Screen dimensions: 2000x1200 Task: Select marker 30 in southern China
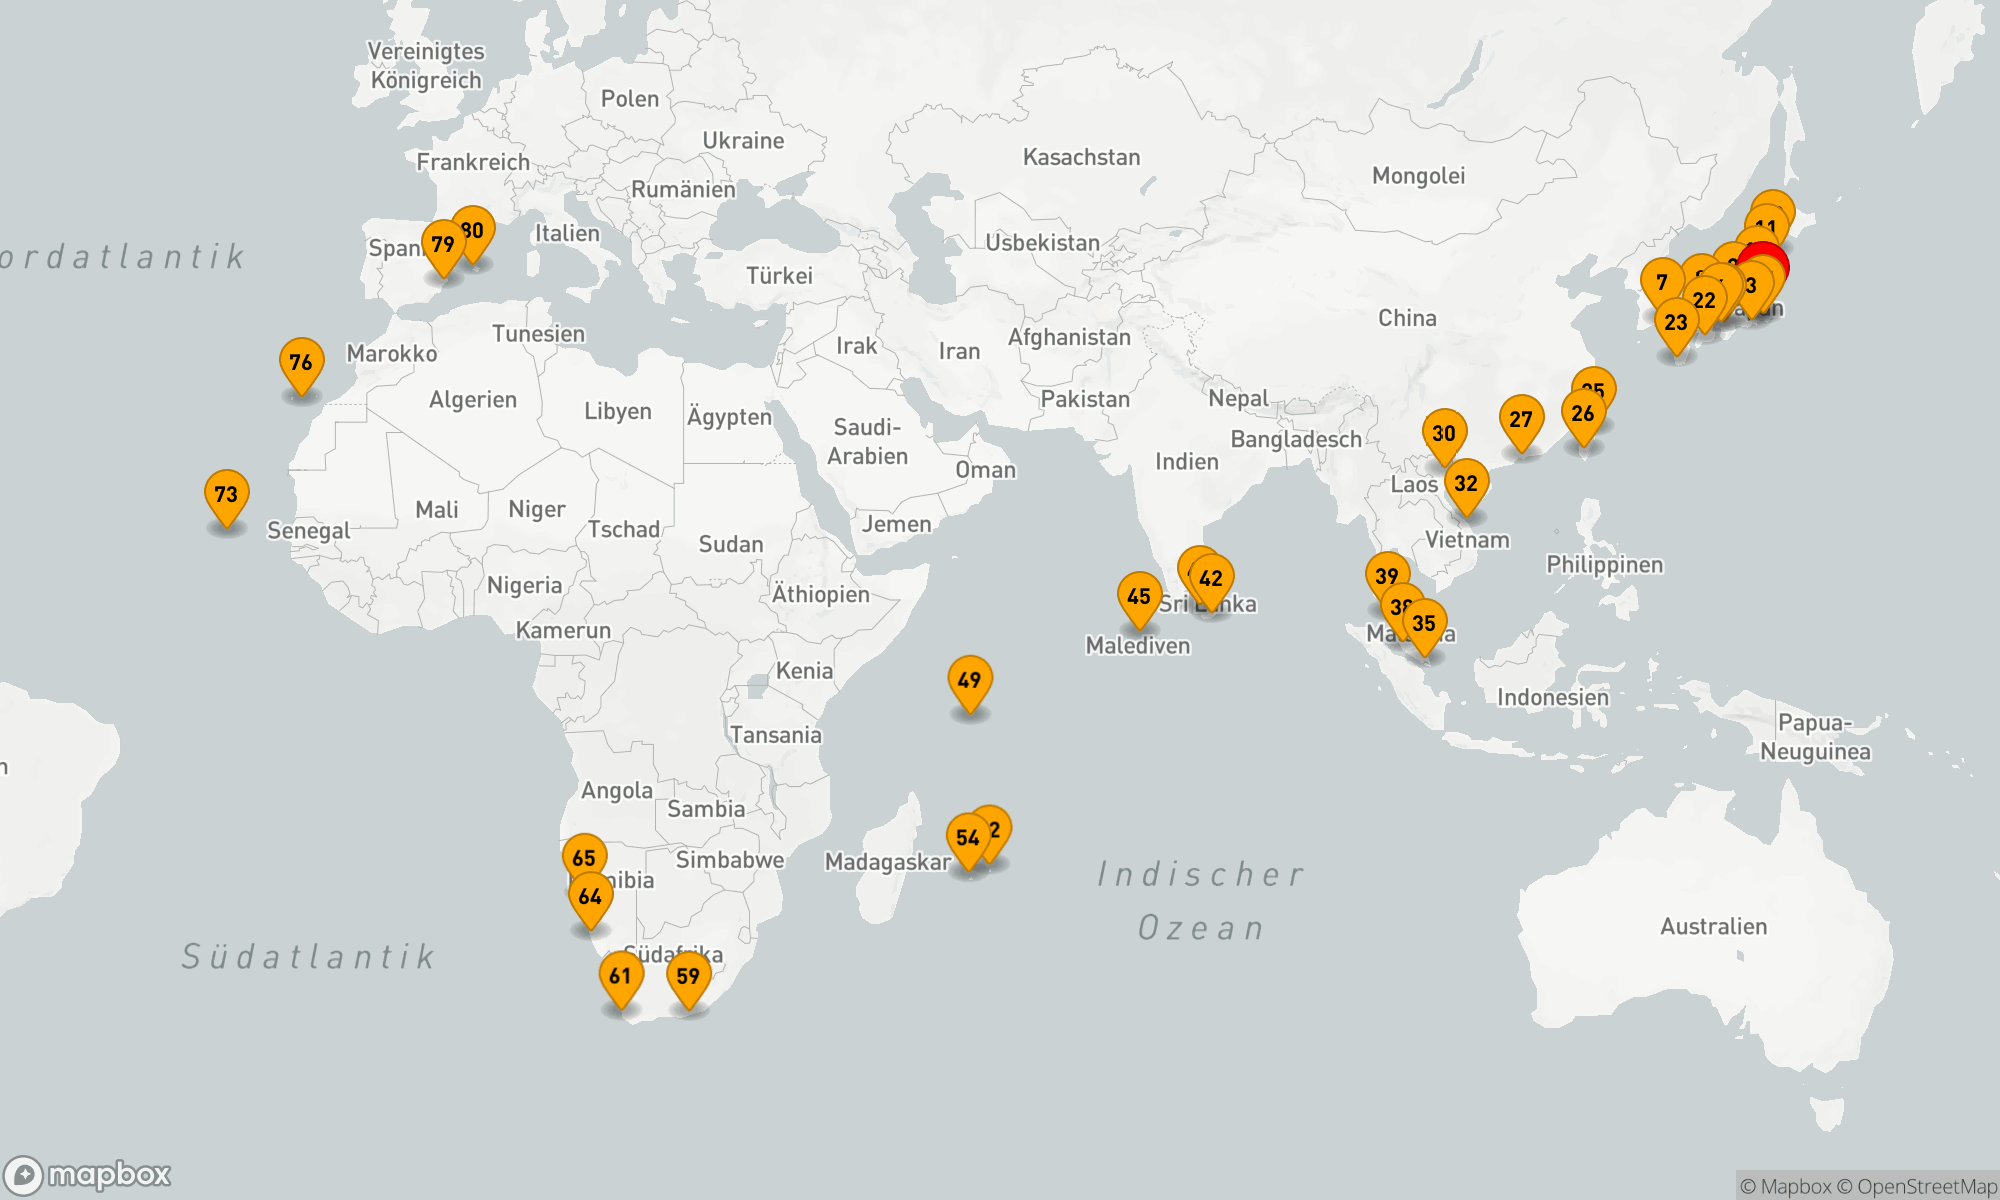click(x=1444, y=434)
